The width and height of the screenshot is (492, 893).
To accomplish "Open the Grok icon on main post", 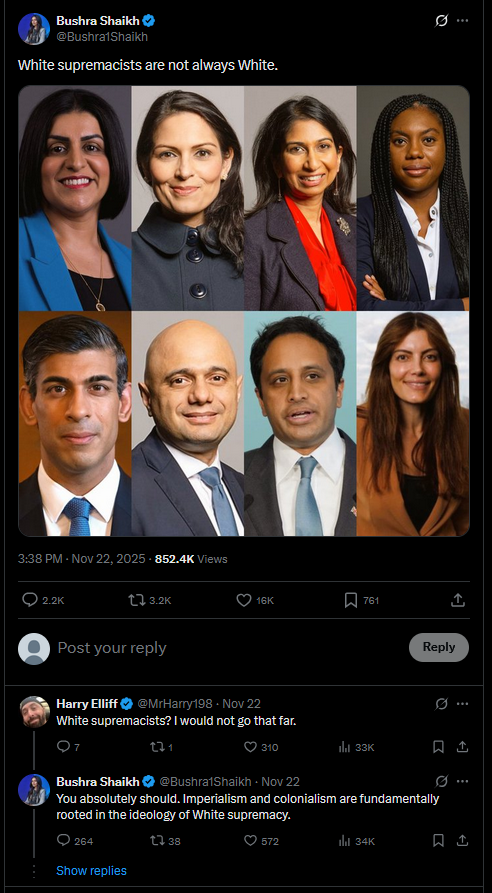I will pos(441,21).
